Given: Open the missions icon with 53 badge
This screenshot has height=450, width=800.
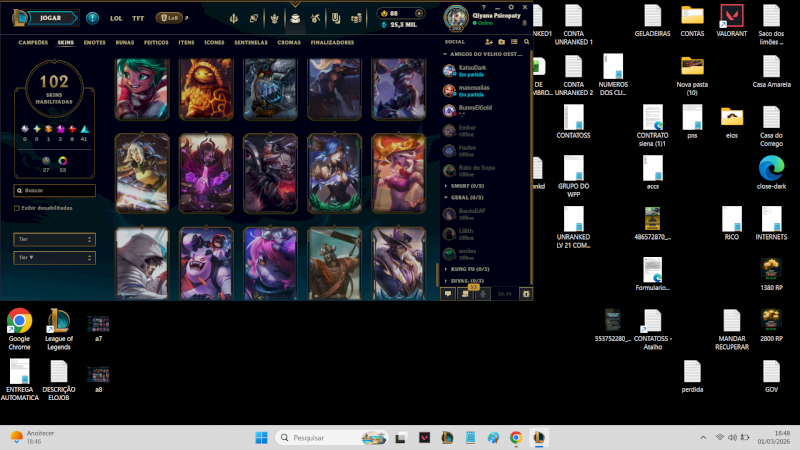Looking at the screenshot, I should tap(465, 294).
